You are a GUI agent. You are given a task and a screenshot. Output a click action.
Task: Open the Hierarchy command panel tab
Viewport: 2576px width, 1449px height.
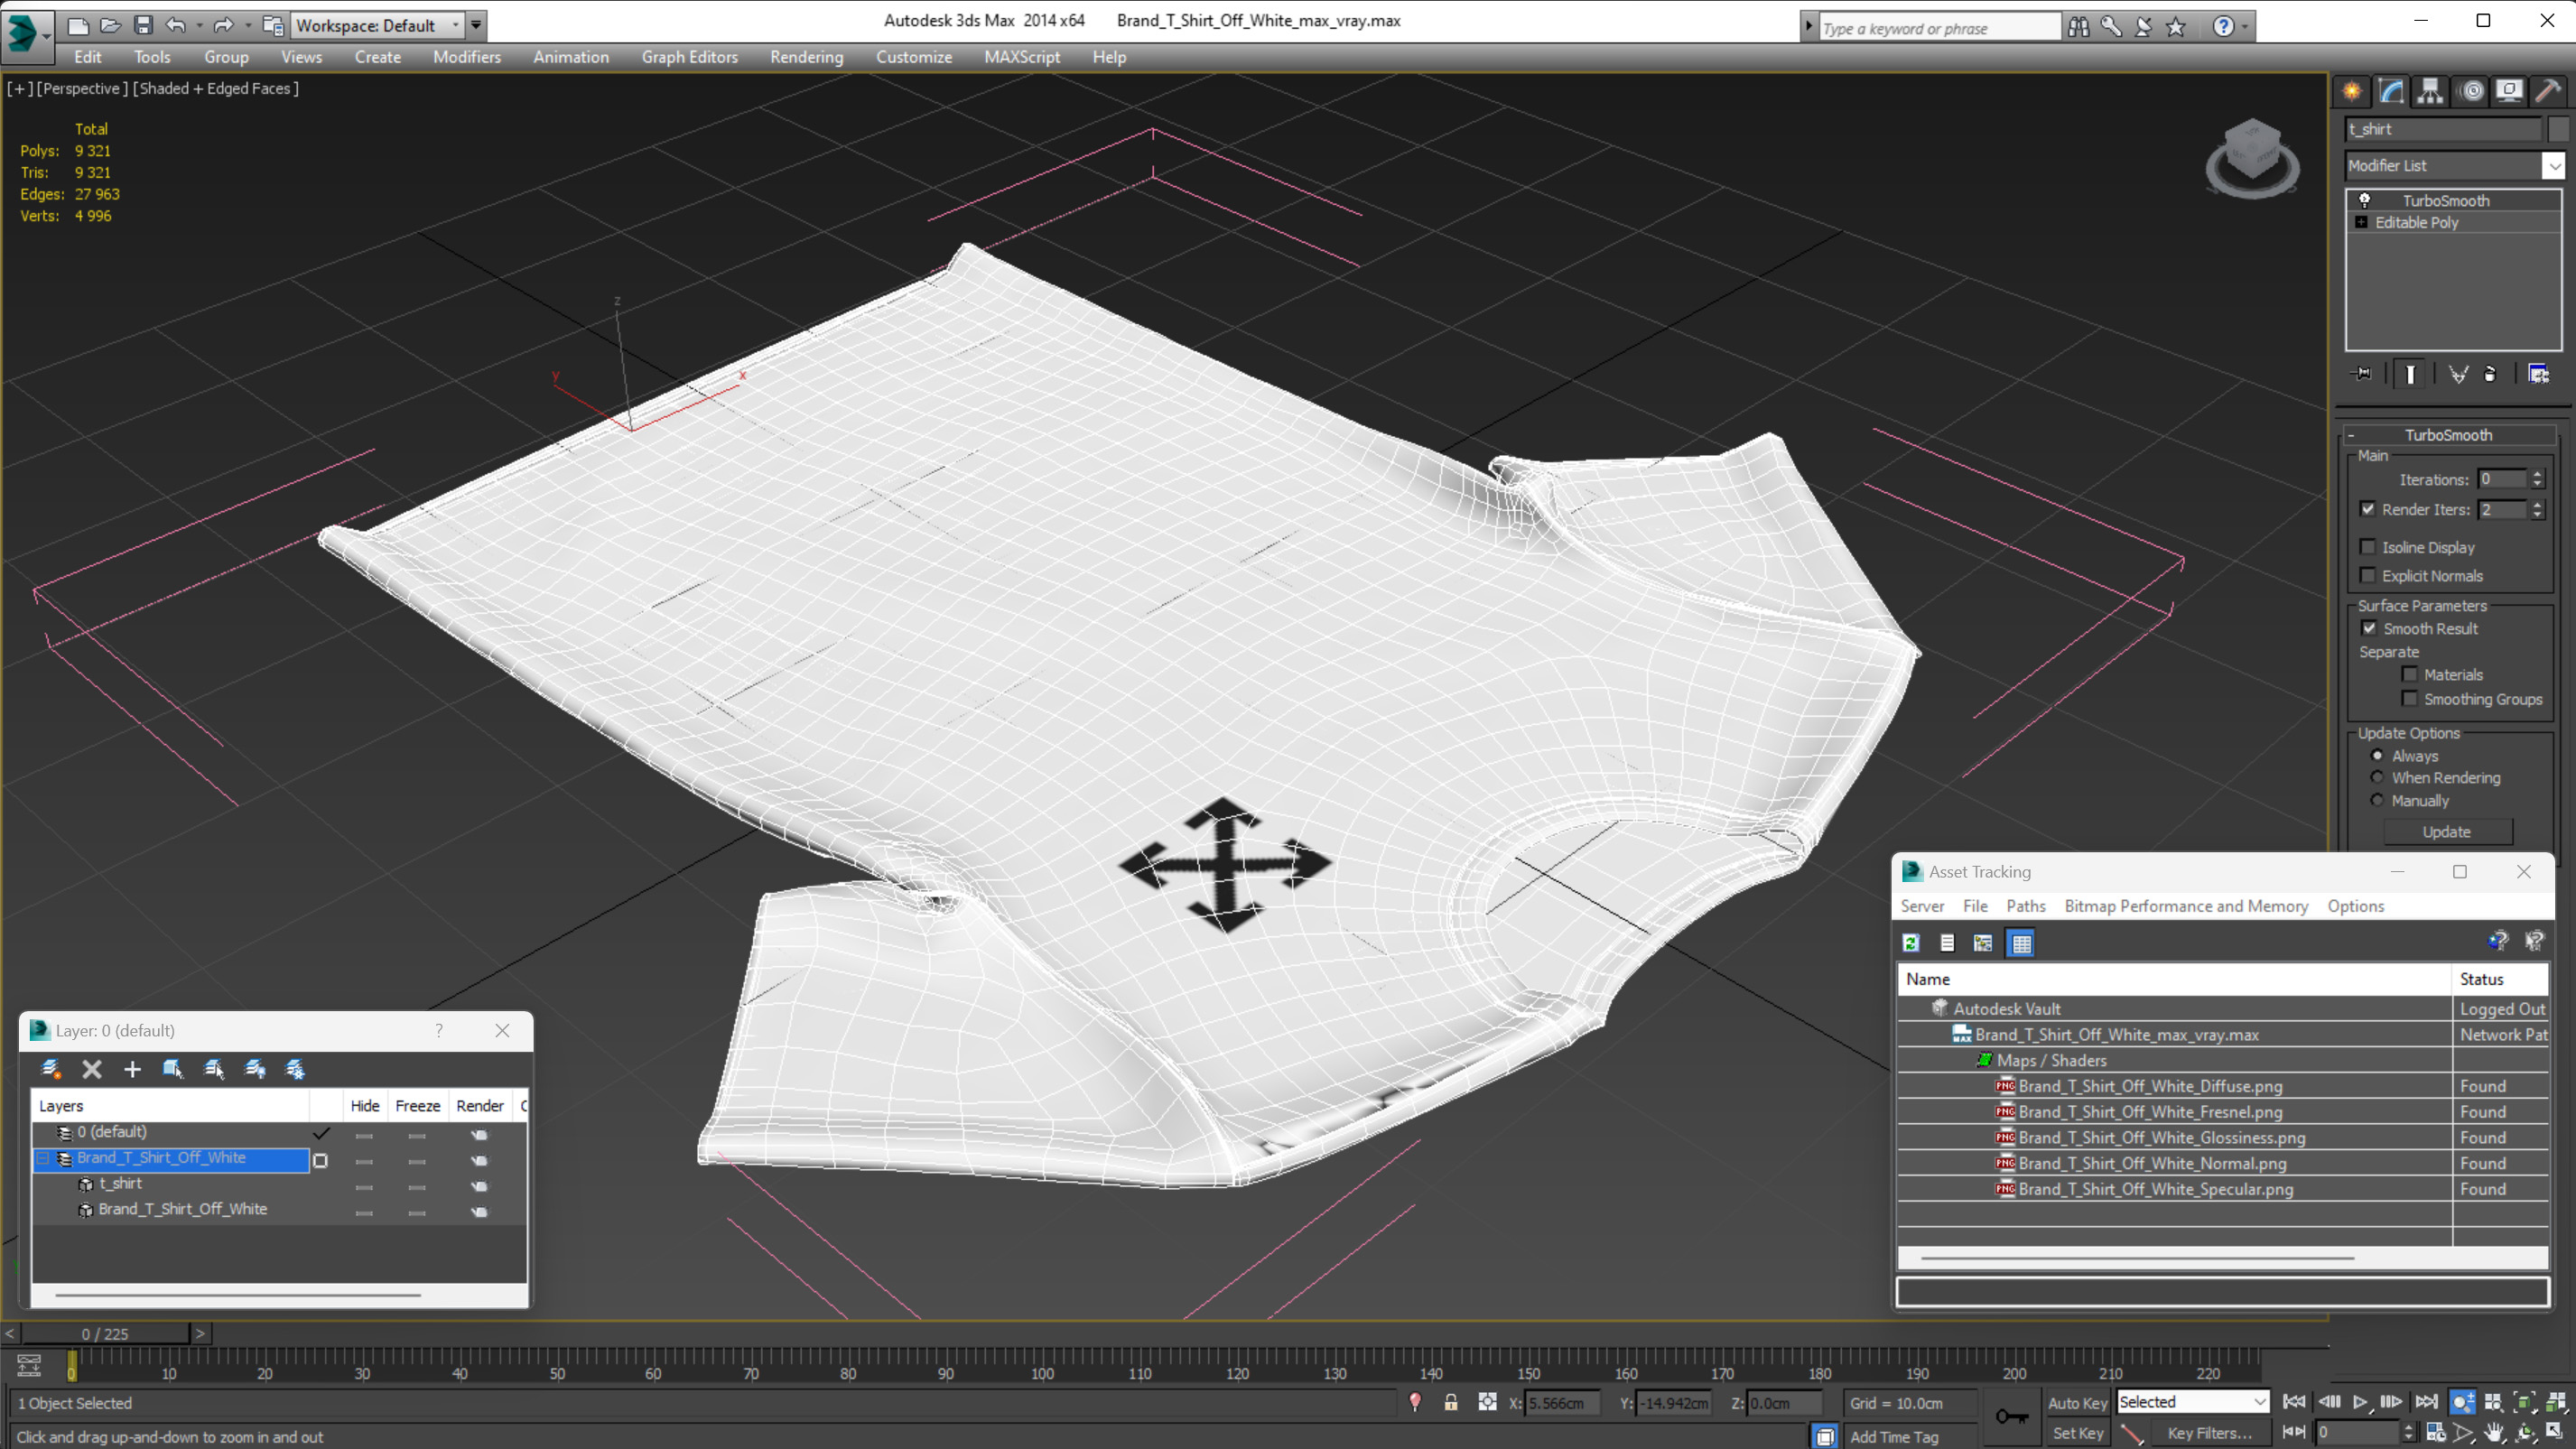[2430, 91]
